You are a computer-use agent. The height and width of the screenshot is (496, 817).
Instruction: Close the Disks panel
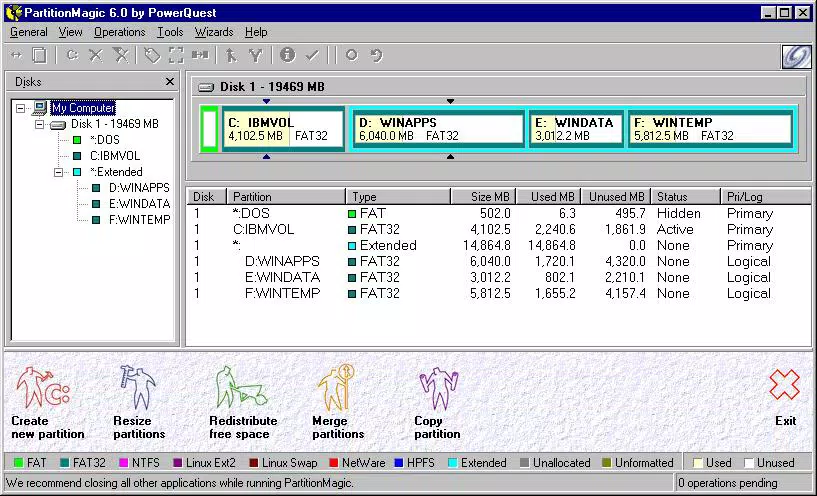[169, 82]
